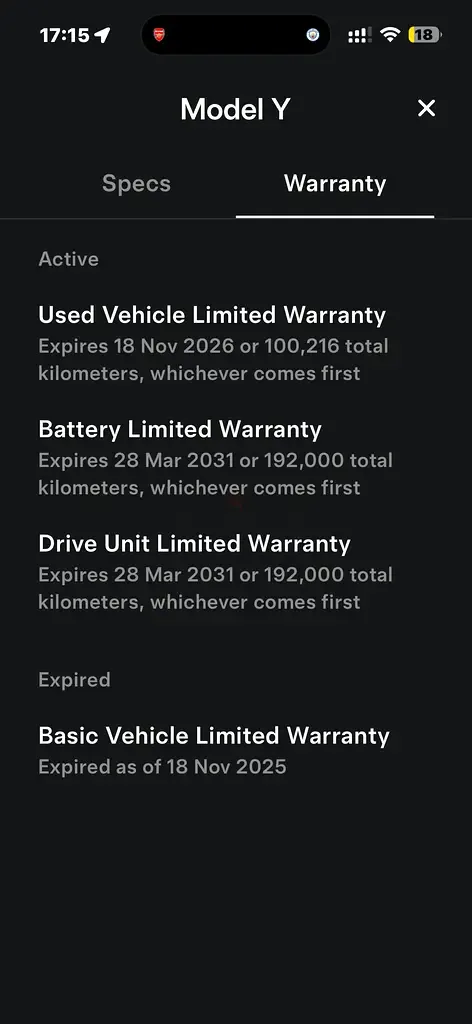
Task: Tap the Active section heading
Action: [69, 259]
